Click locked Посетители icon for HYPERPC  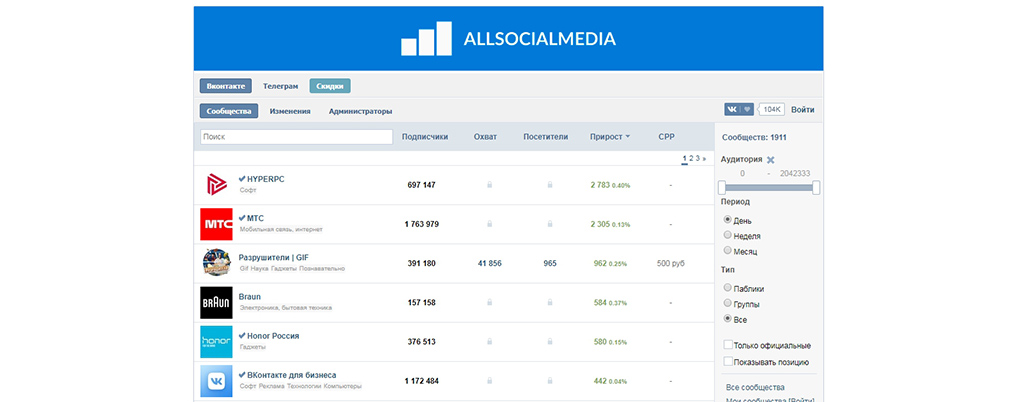(x=549, y=185)
